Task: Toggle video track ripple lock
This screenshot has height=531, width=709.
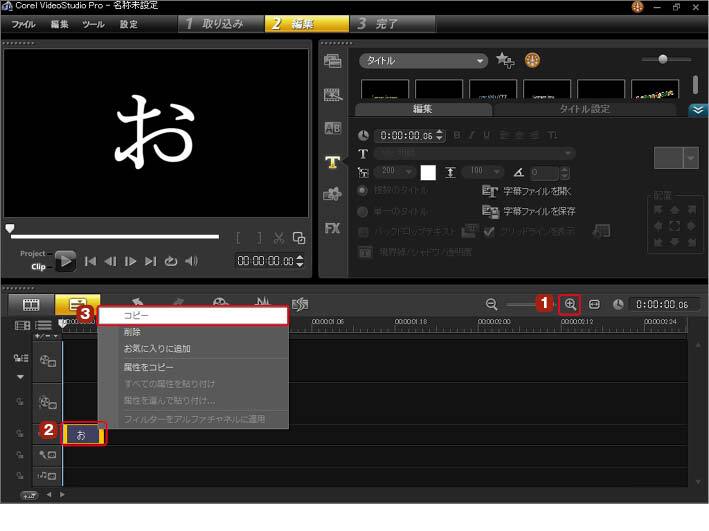Action: click(x=21, y=358)
